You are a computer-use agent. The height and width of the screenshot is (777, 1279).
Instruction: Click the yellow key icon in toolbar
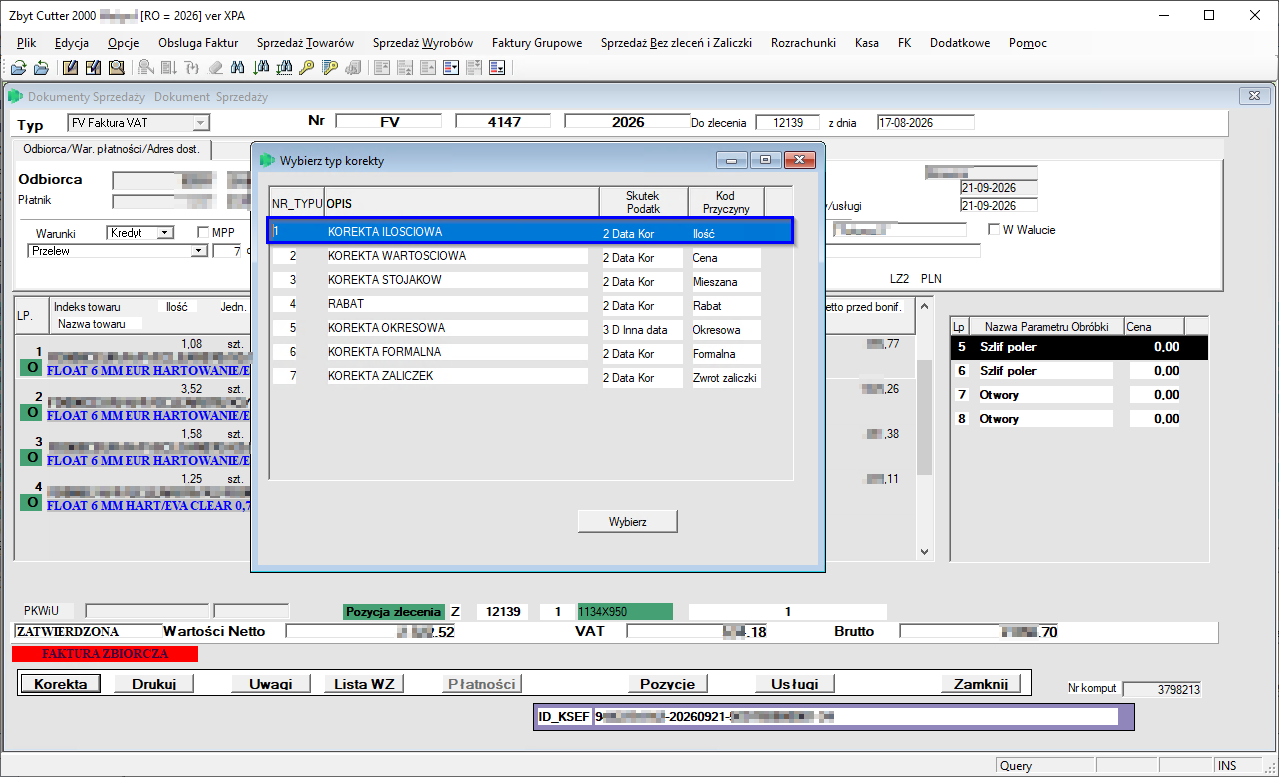[307, 68]
